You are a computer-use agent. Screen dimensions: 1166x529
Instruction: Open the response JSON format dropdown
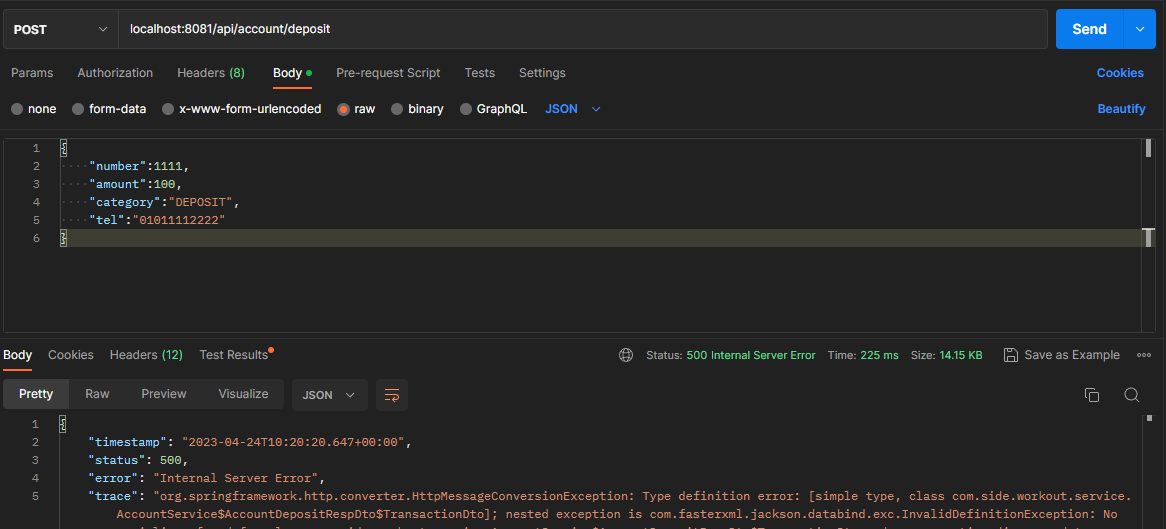[x=329, y=395]
